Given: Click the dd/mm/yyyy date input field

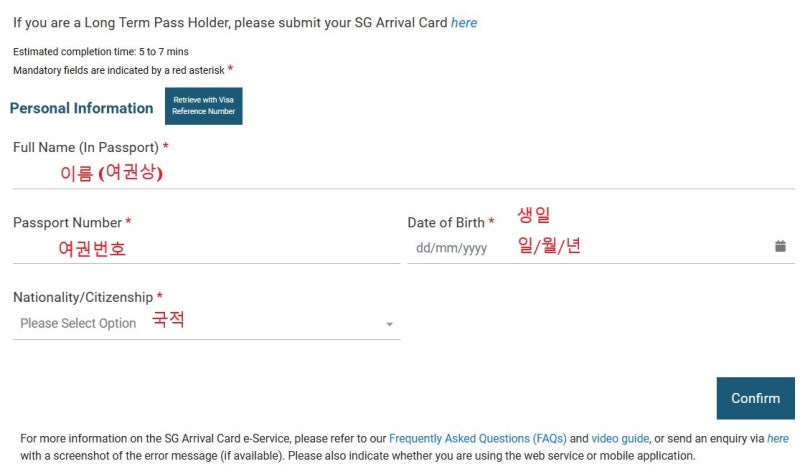Looking at the screenshot, I should tap(601, 248).
